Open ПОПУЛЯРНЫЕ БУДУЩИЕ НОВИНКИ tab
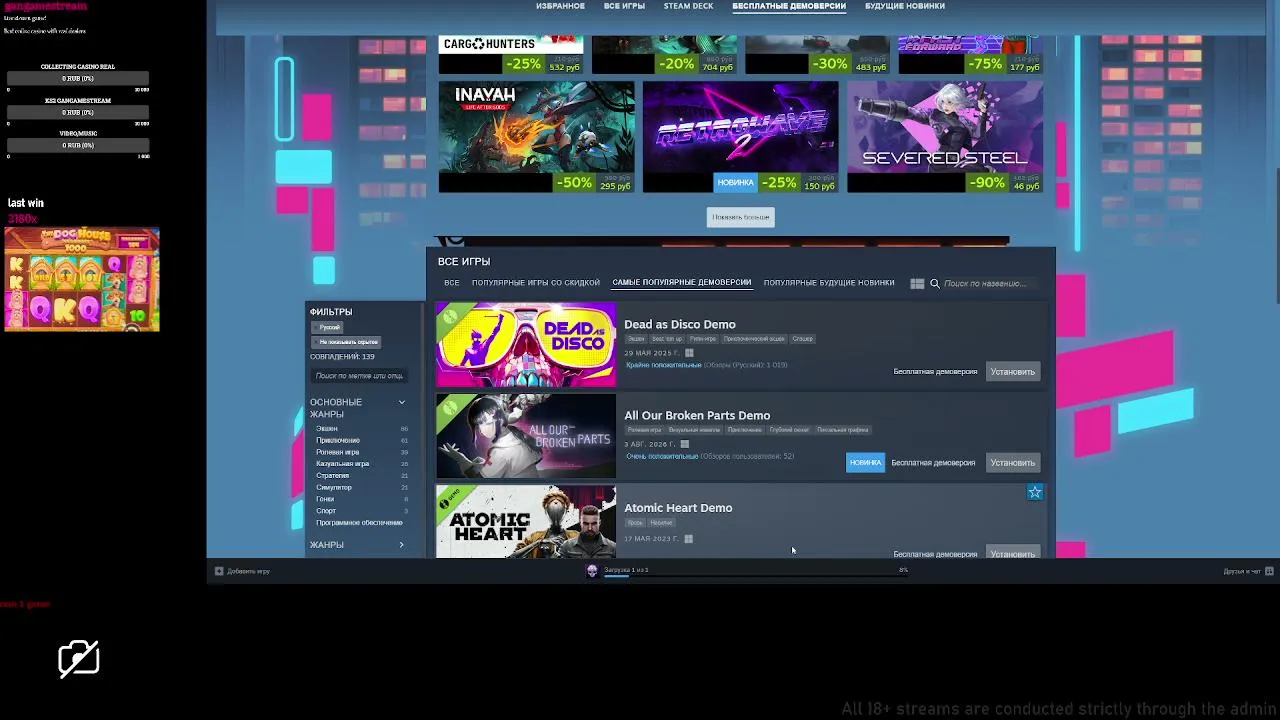The height and width of the screenshot is (720, 1280). click(x=829, y=283)
